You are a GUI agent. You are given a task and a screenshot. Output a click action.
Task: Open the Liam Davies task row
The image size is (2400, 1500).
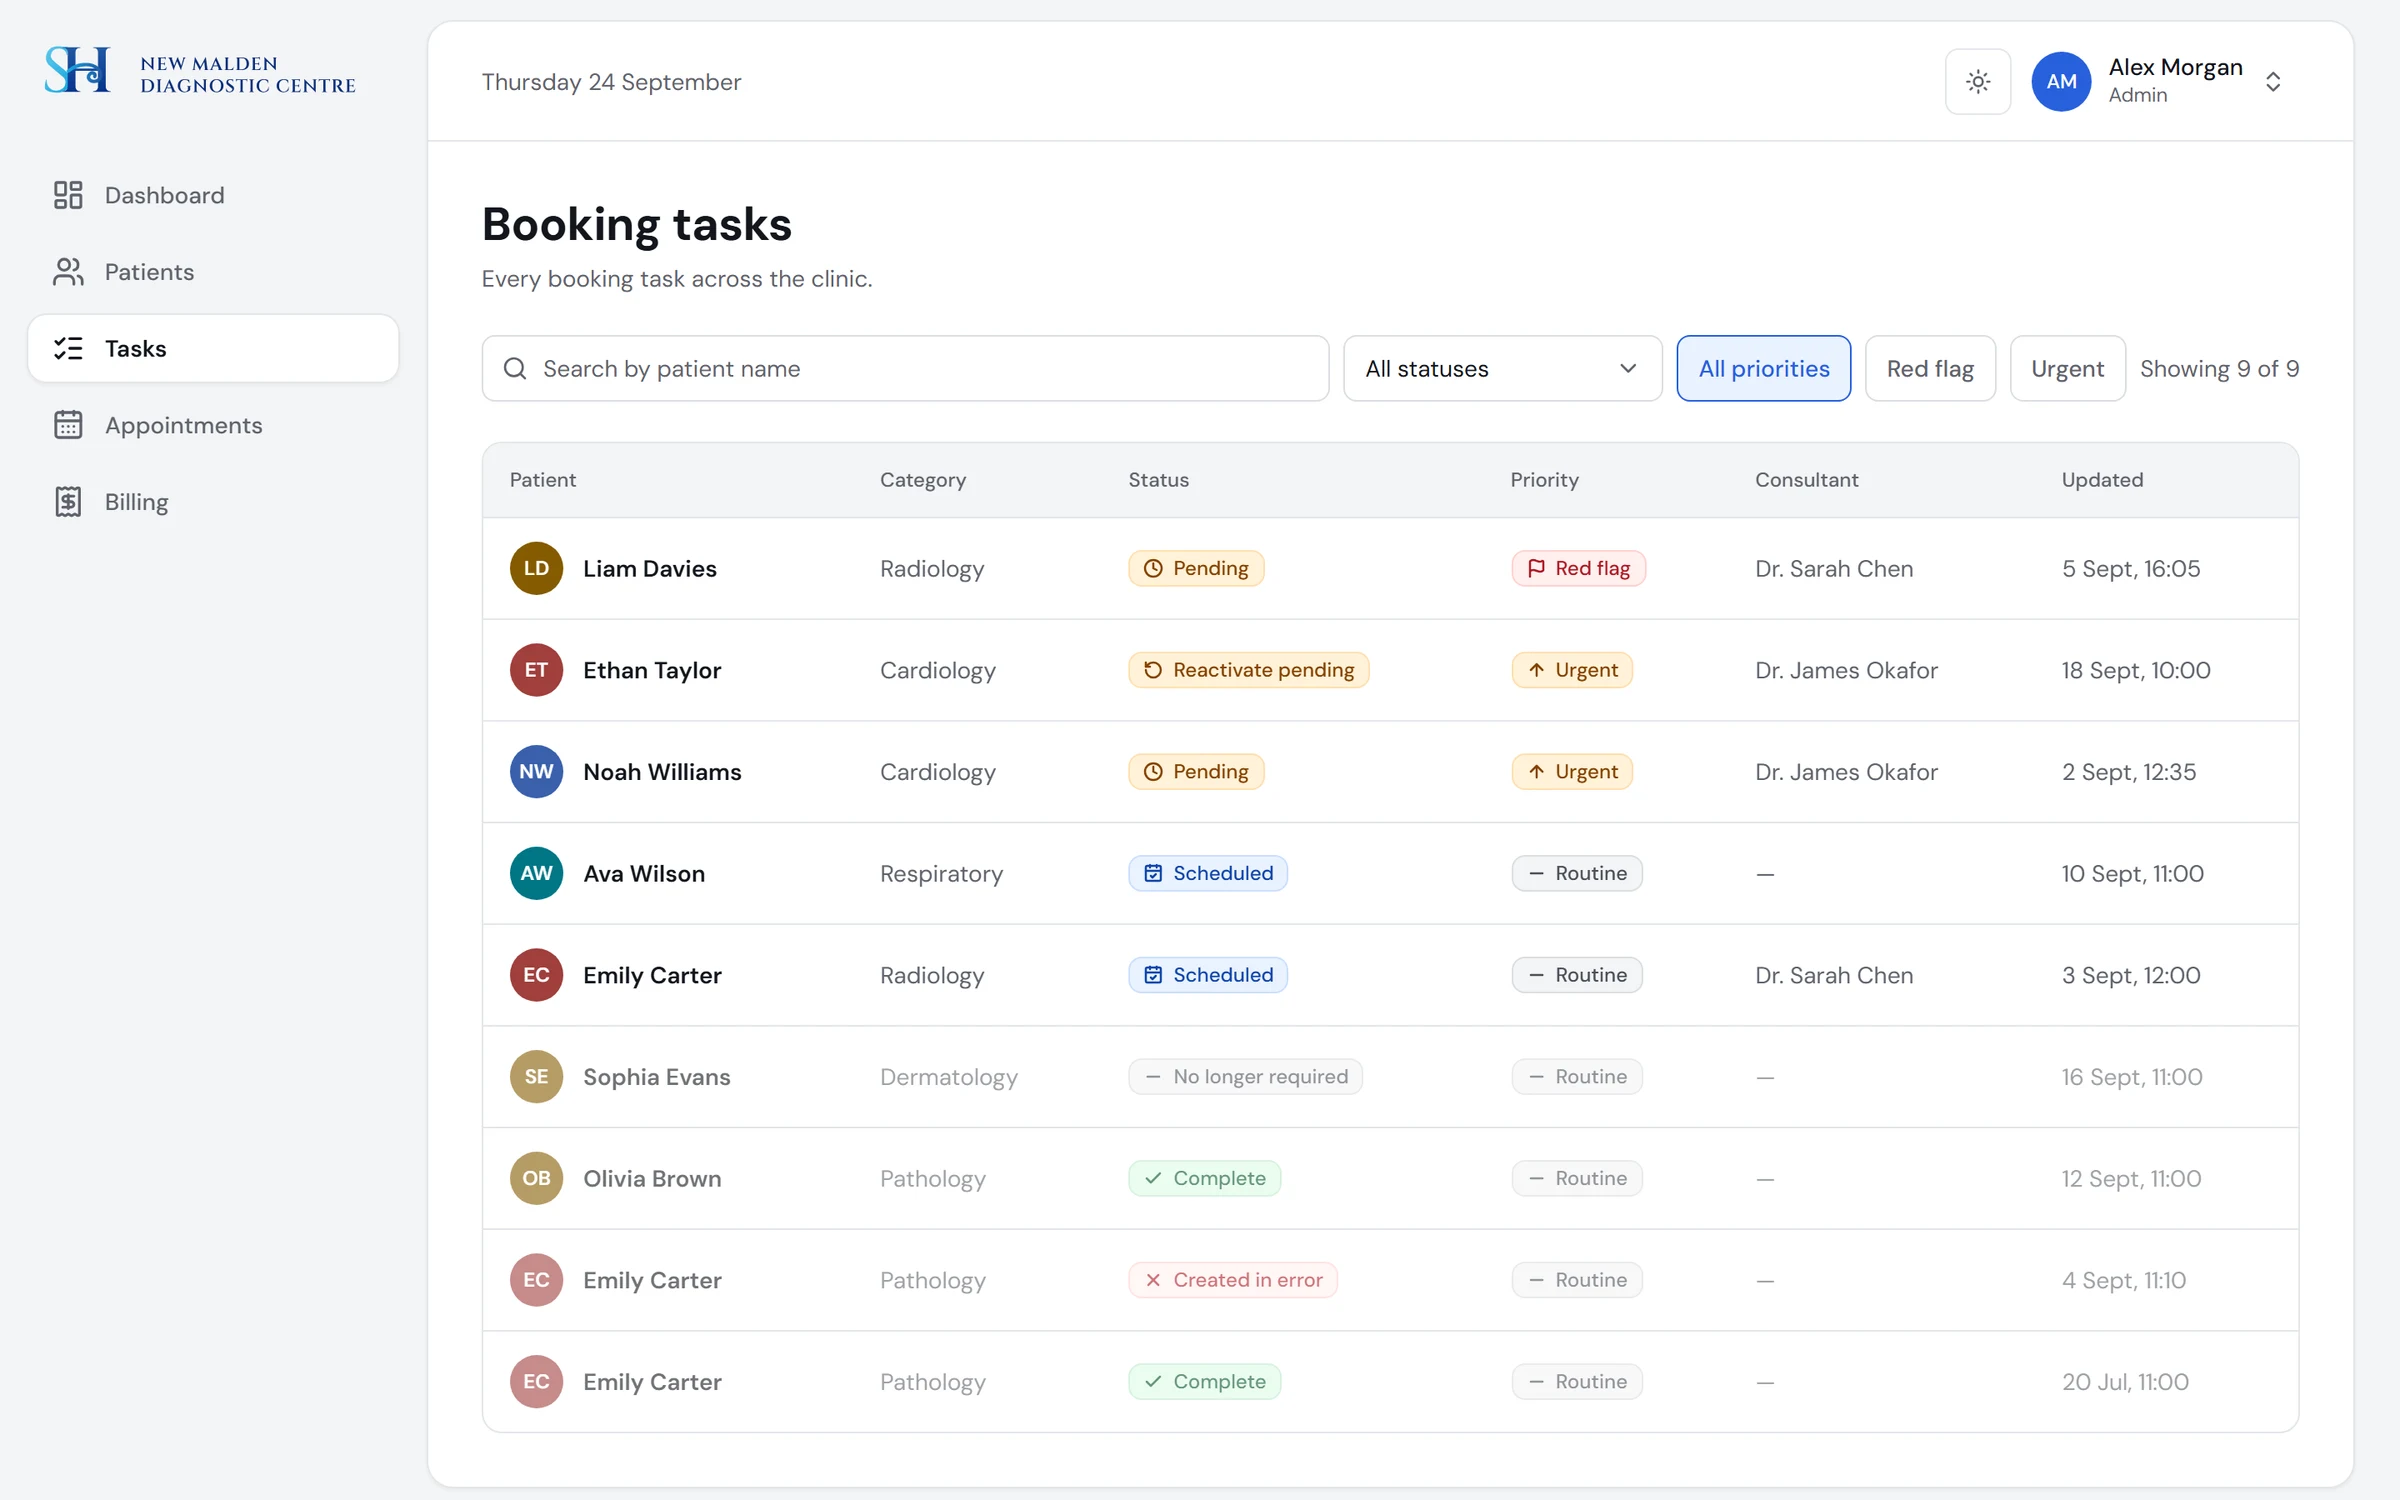(1390, 569)
